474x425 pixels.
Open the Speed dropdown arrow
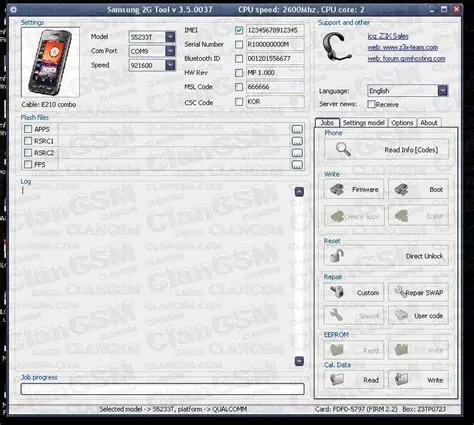170,65
